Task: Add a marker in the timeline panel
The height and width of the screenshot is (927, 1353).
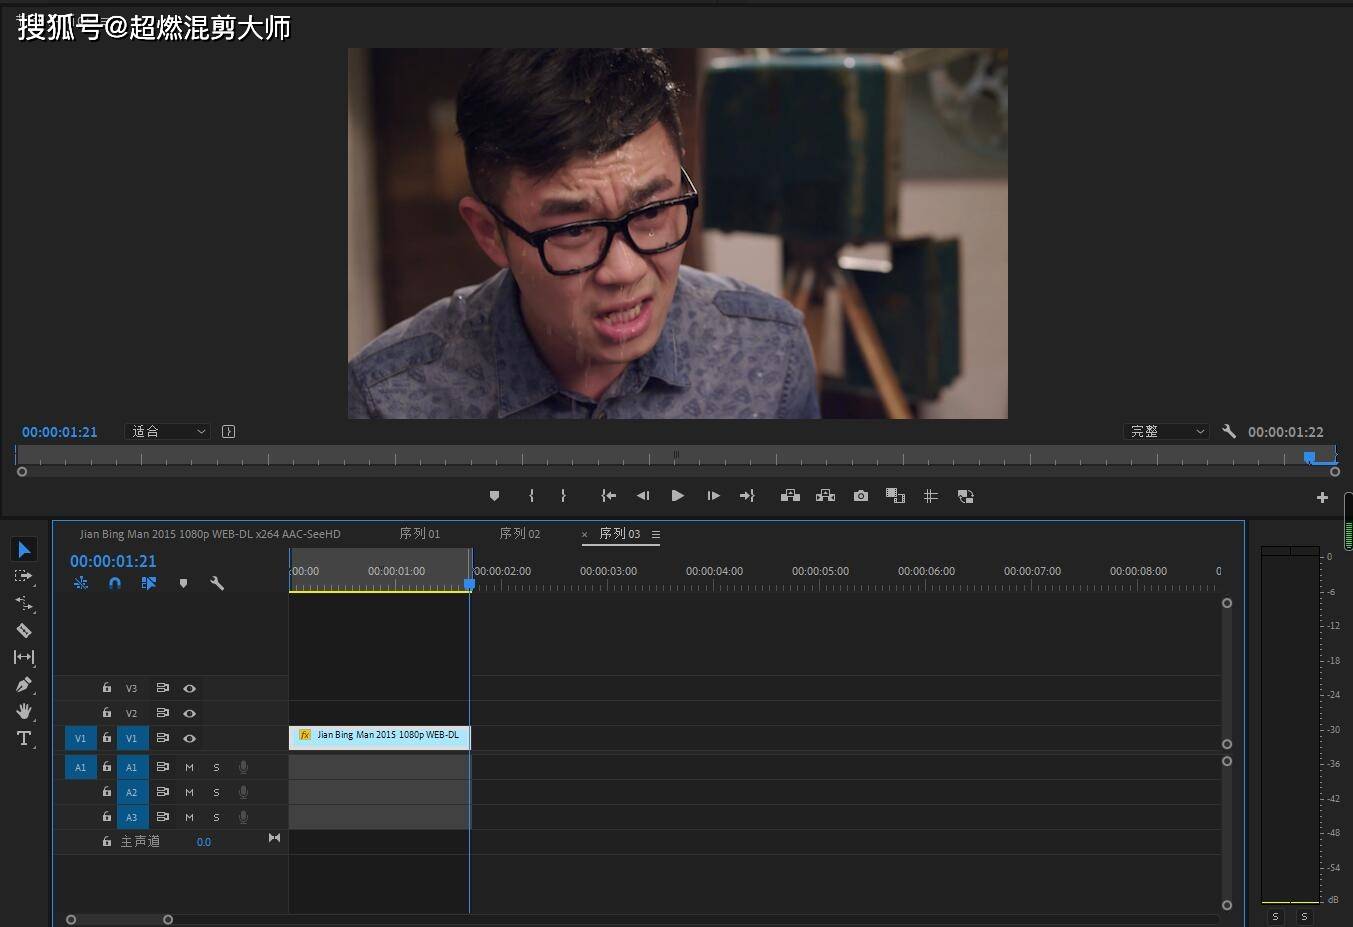Action: [x=183, y=583]
